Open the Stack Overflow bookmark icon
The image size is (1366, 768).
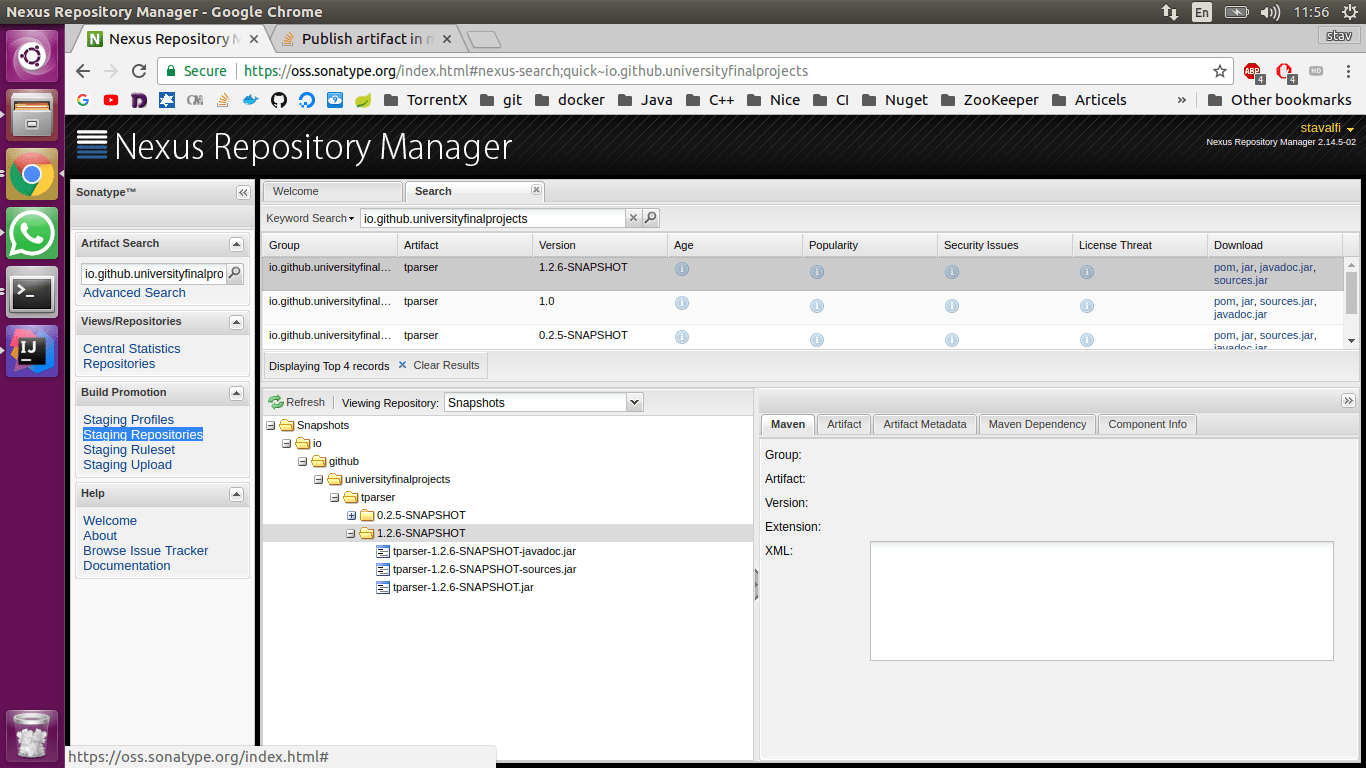point(223,100)
